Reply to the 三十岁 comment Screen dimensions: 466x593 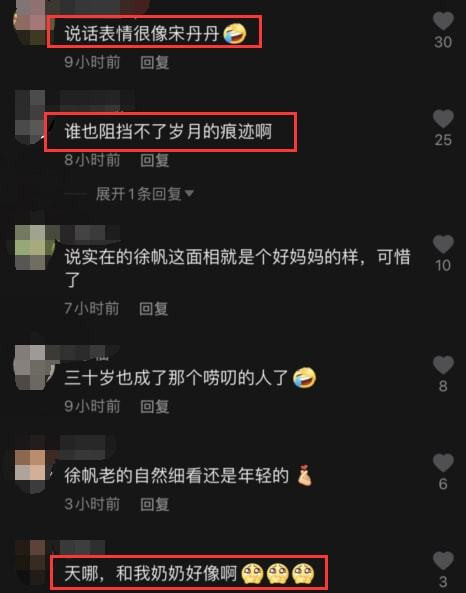[154, 407]
